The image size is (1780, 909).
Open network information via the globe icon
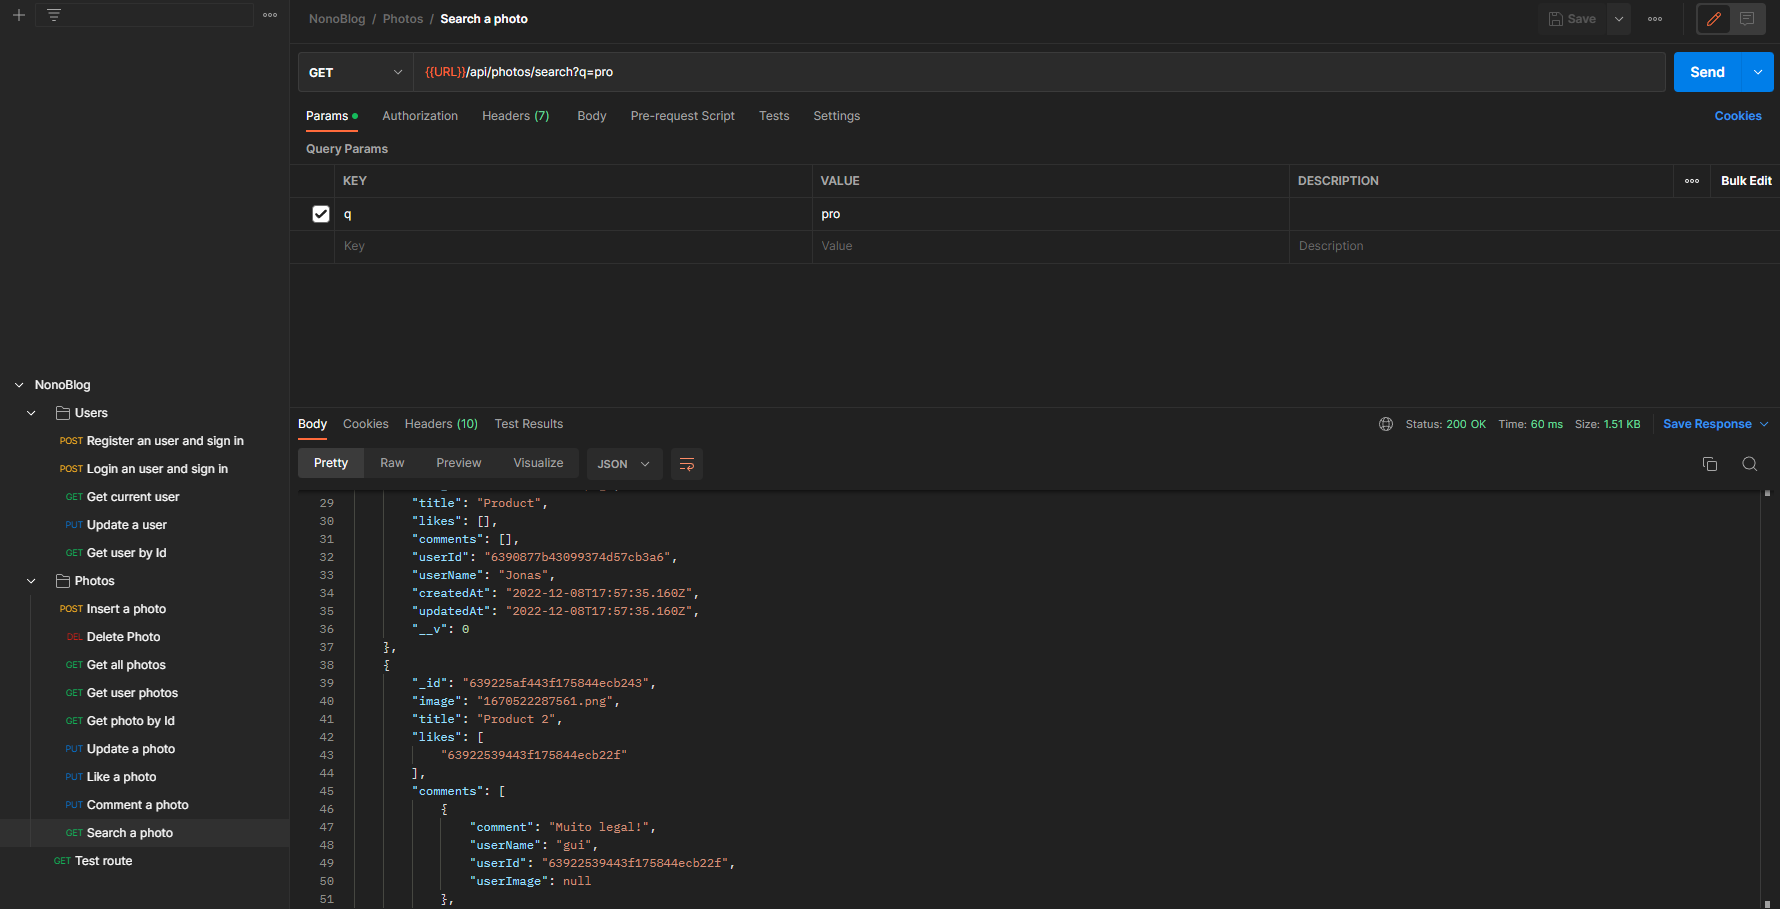1386,423
